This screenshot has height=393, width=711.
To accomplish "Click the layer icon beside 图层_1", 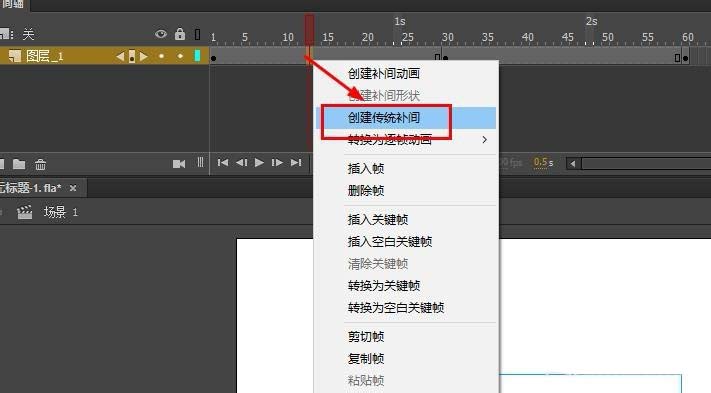I will coord(15,56).
